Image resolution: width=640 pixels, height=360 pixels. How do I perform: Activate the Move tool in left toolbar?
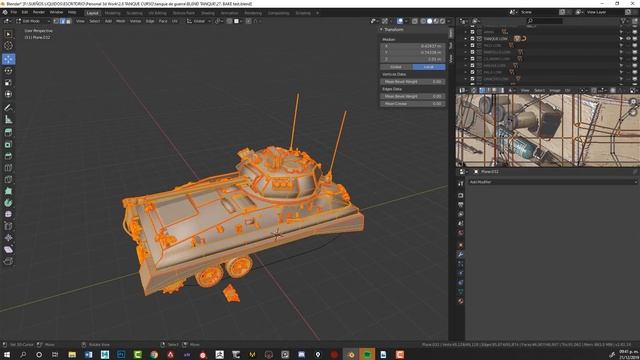tap(8, 59)
